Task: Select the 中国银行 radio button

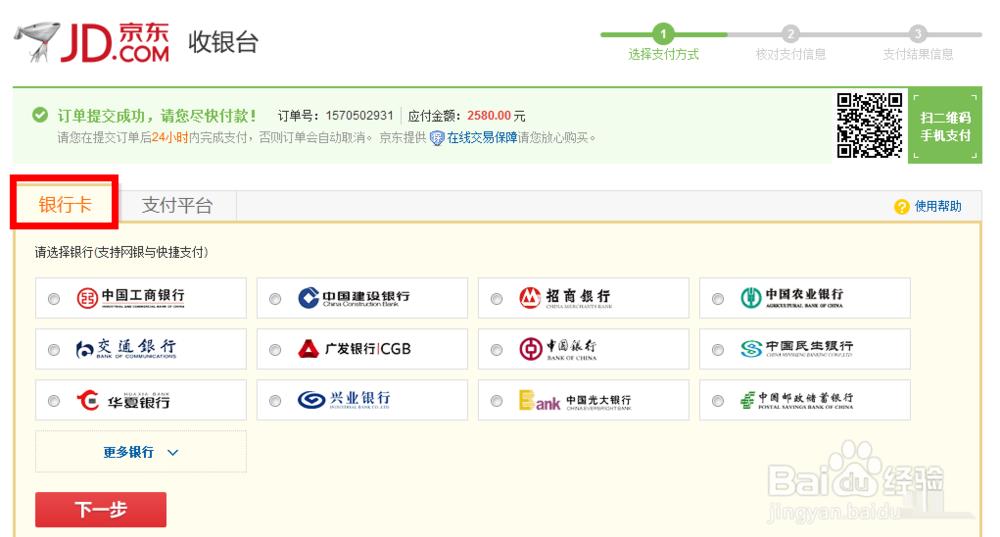Action: pos(497,350)
